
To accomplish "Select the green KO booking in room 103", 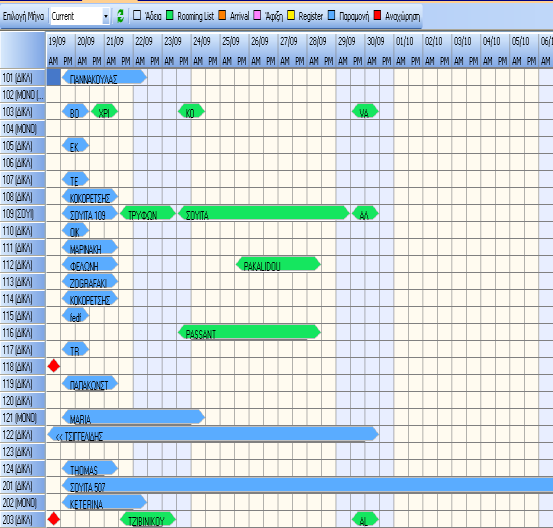I will tap(191, 112).
